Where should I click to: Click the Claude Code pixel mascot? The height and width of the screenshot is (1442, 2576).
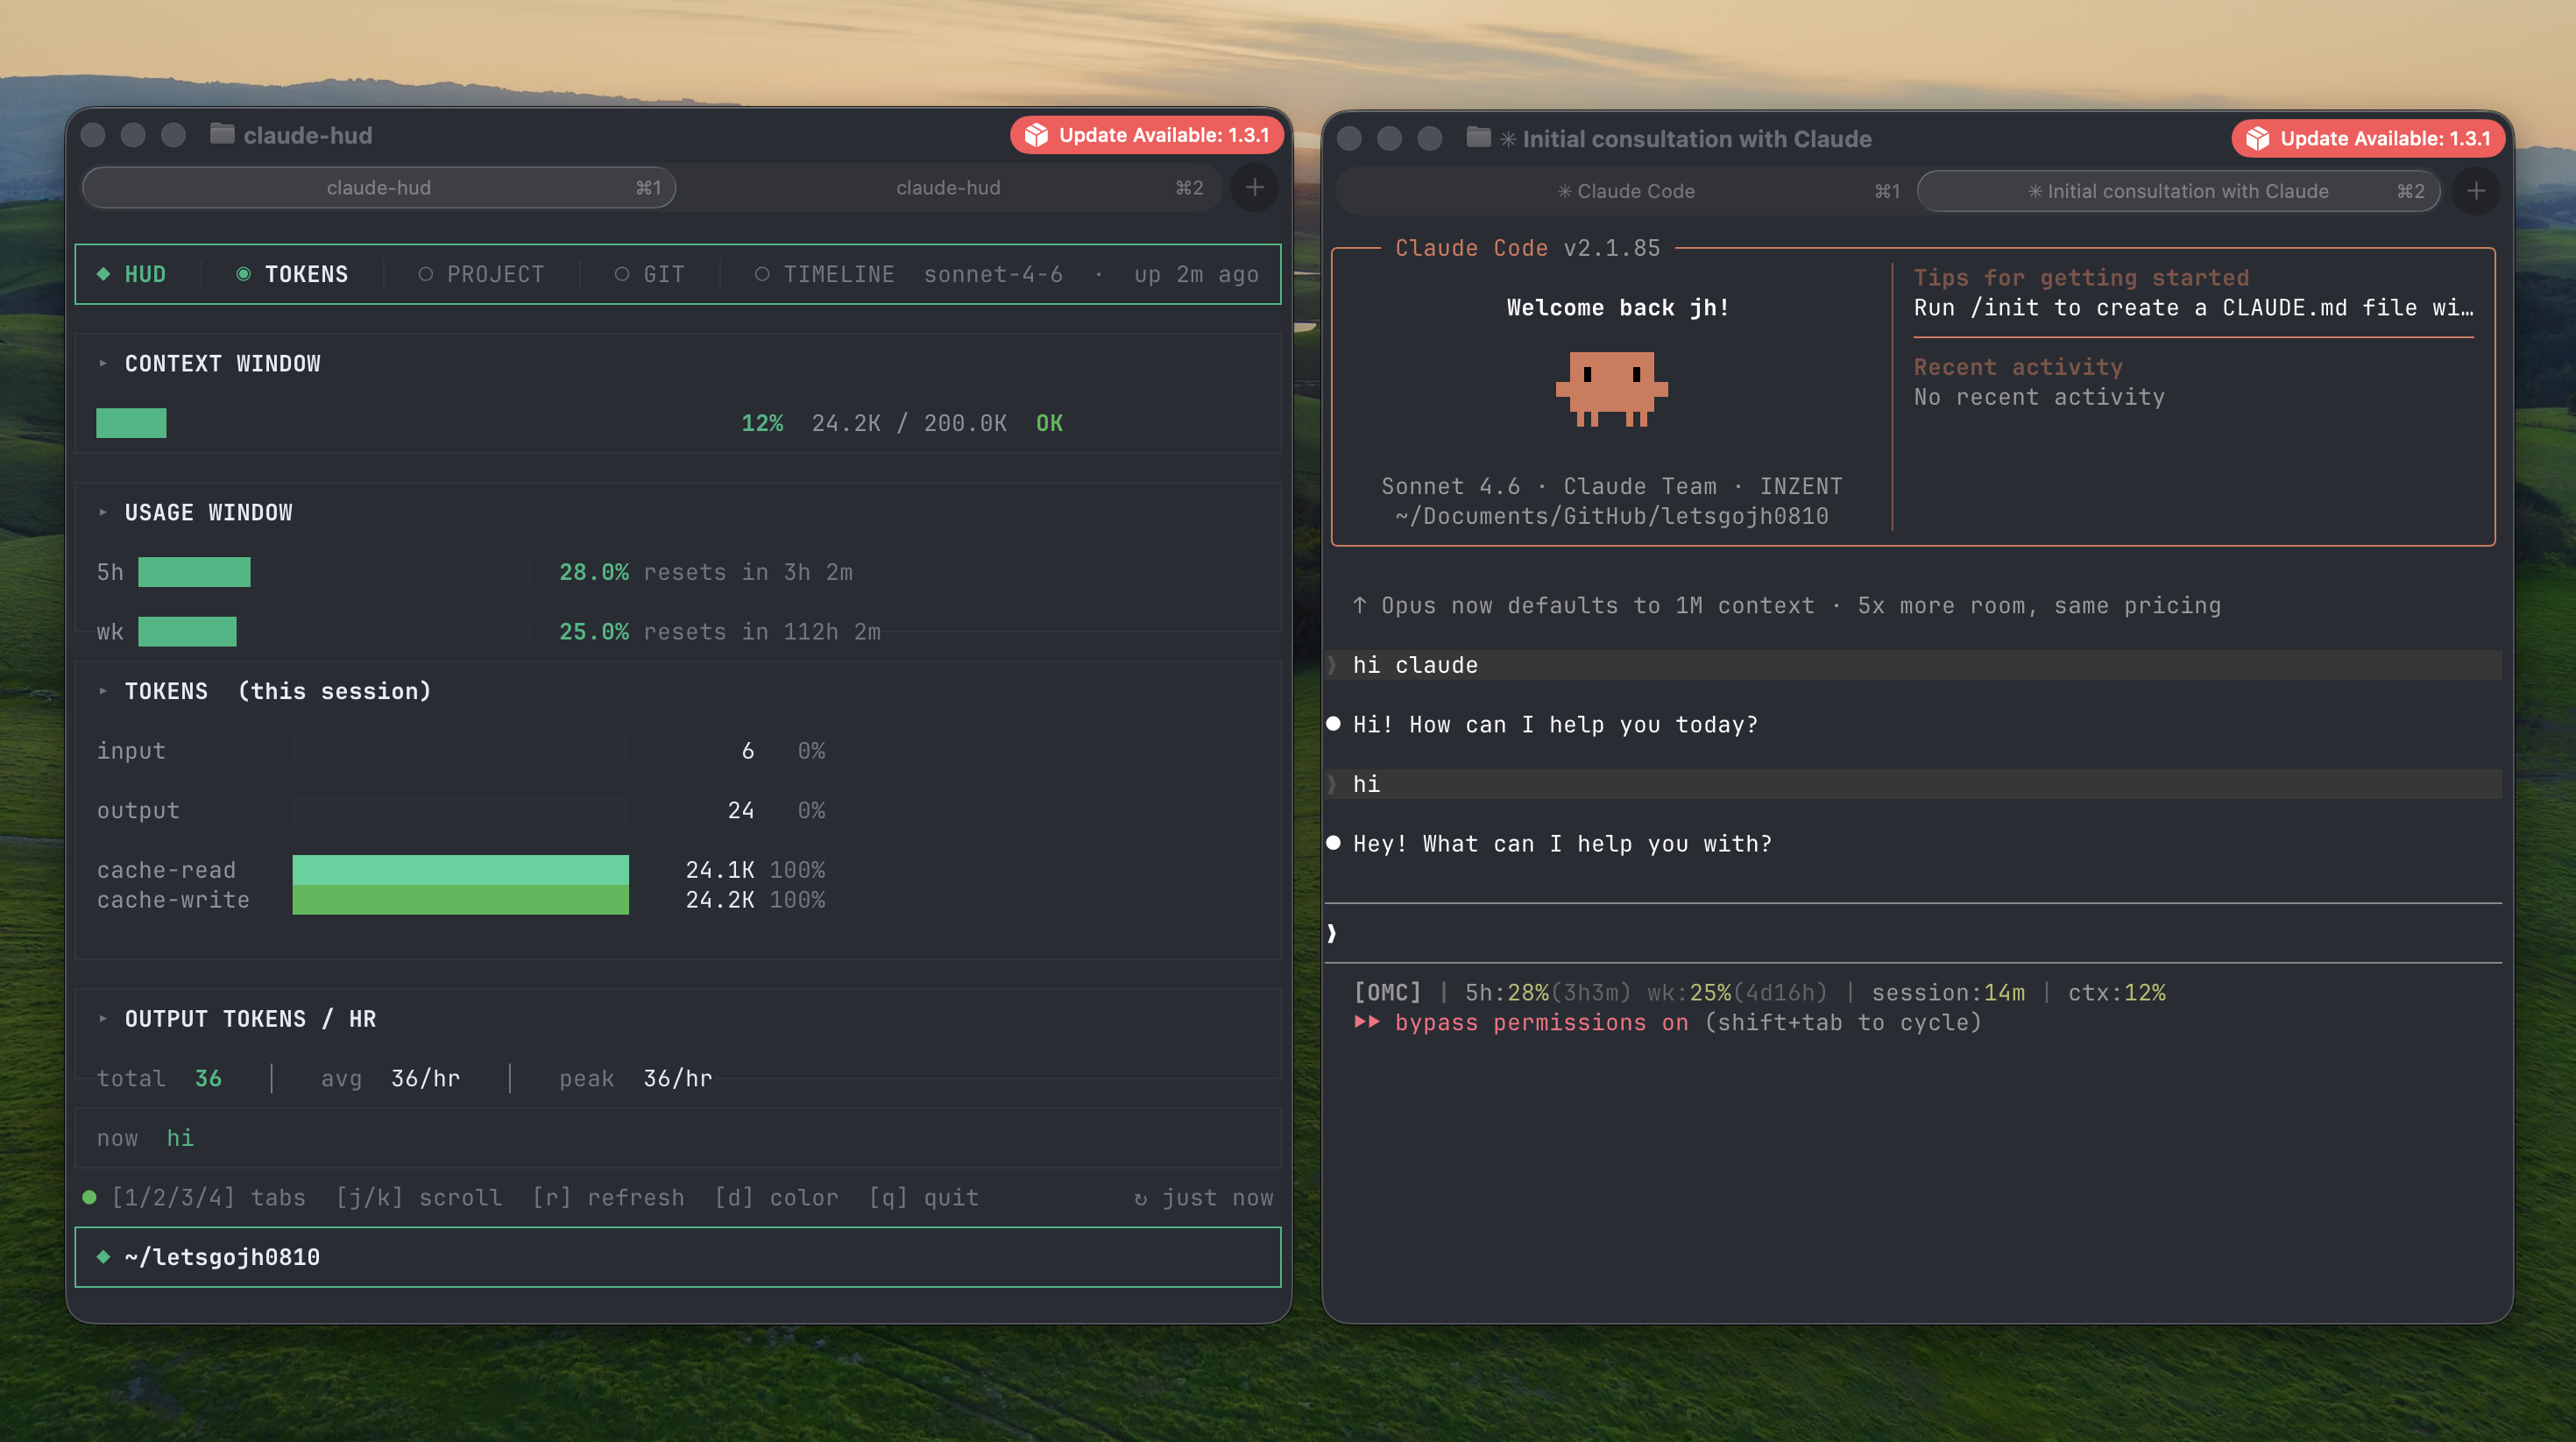click(x=1611, y=389)
